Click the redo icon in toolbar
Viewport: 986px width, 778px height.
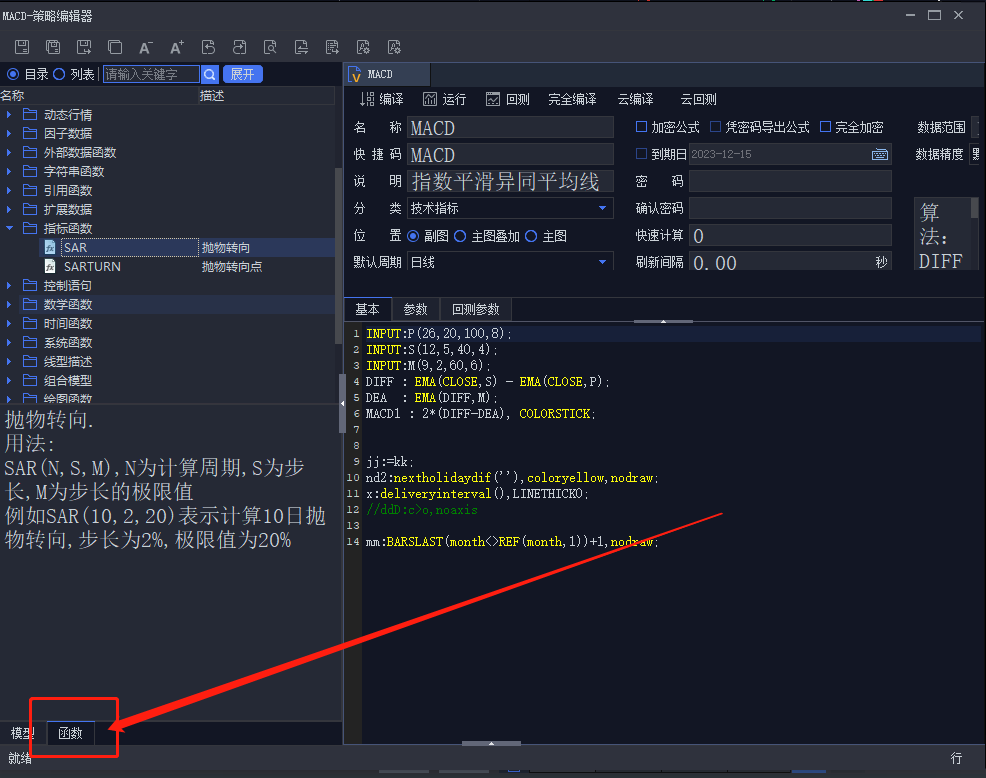tap(239, 47)
